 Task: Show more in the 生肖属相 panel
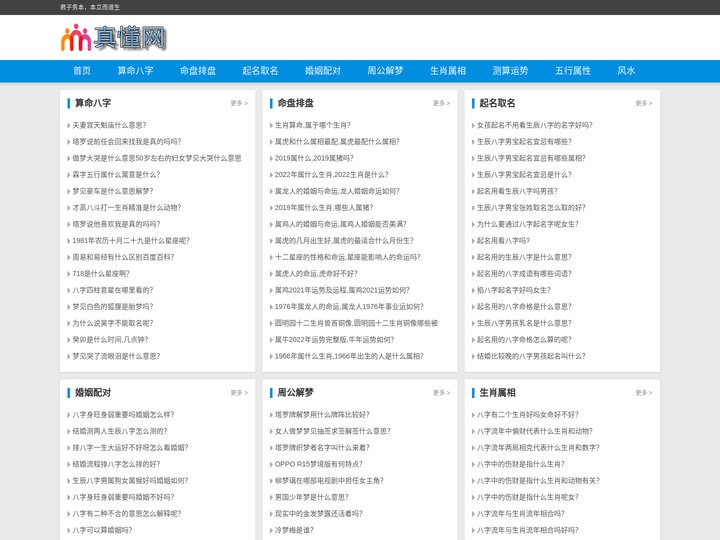[x=644, y=393]
